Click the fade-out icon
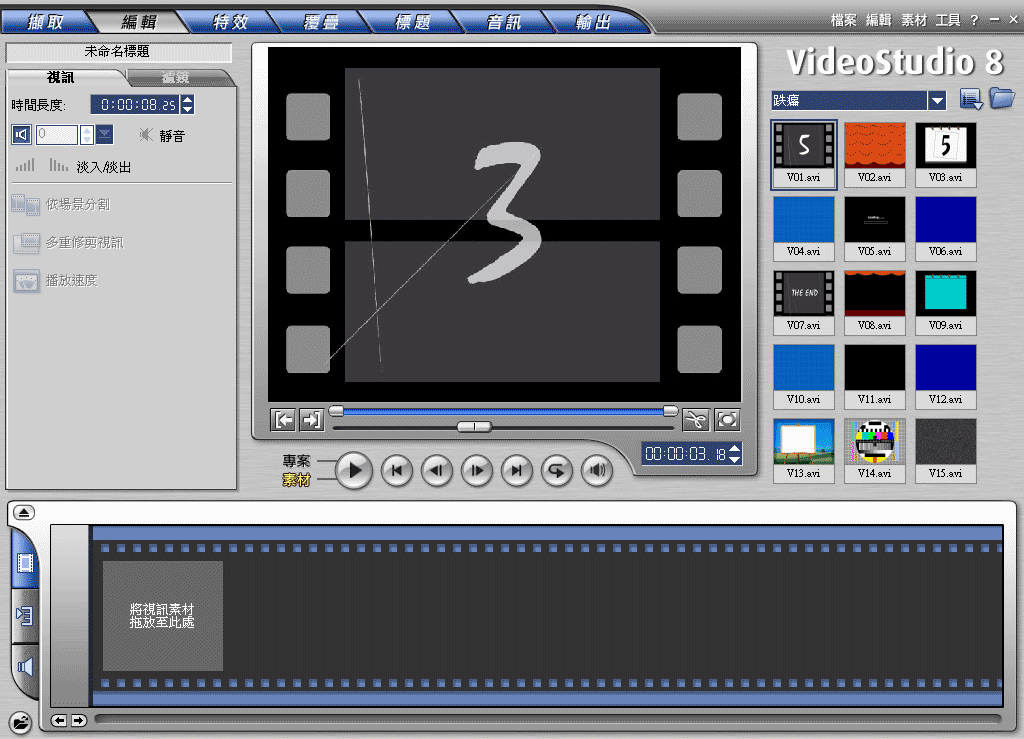This screenshot has width=1024, height=739. (x=59, y=166)
